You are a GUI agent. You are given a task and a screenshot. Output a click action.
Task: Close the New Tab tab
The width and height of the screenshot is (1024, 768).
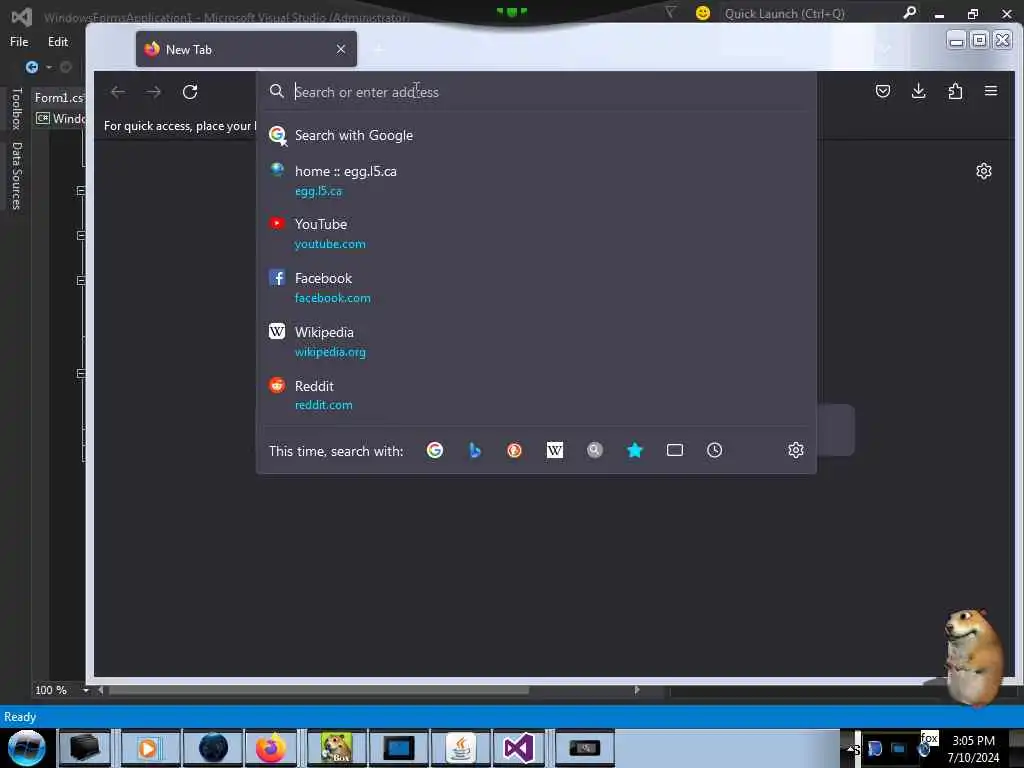tap(341, 49)
